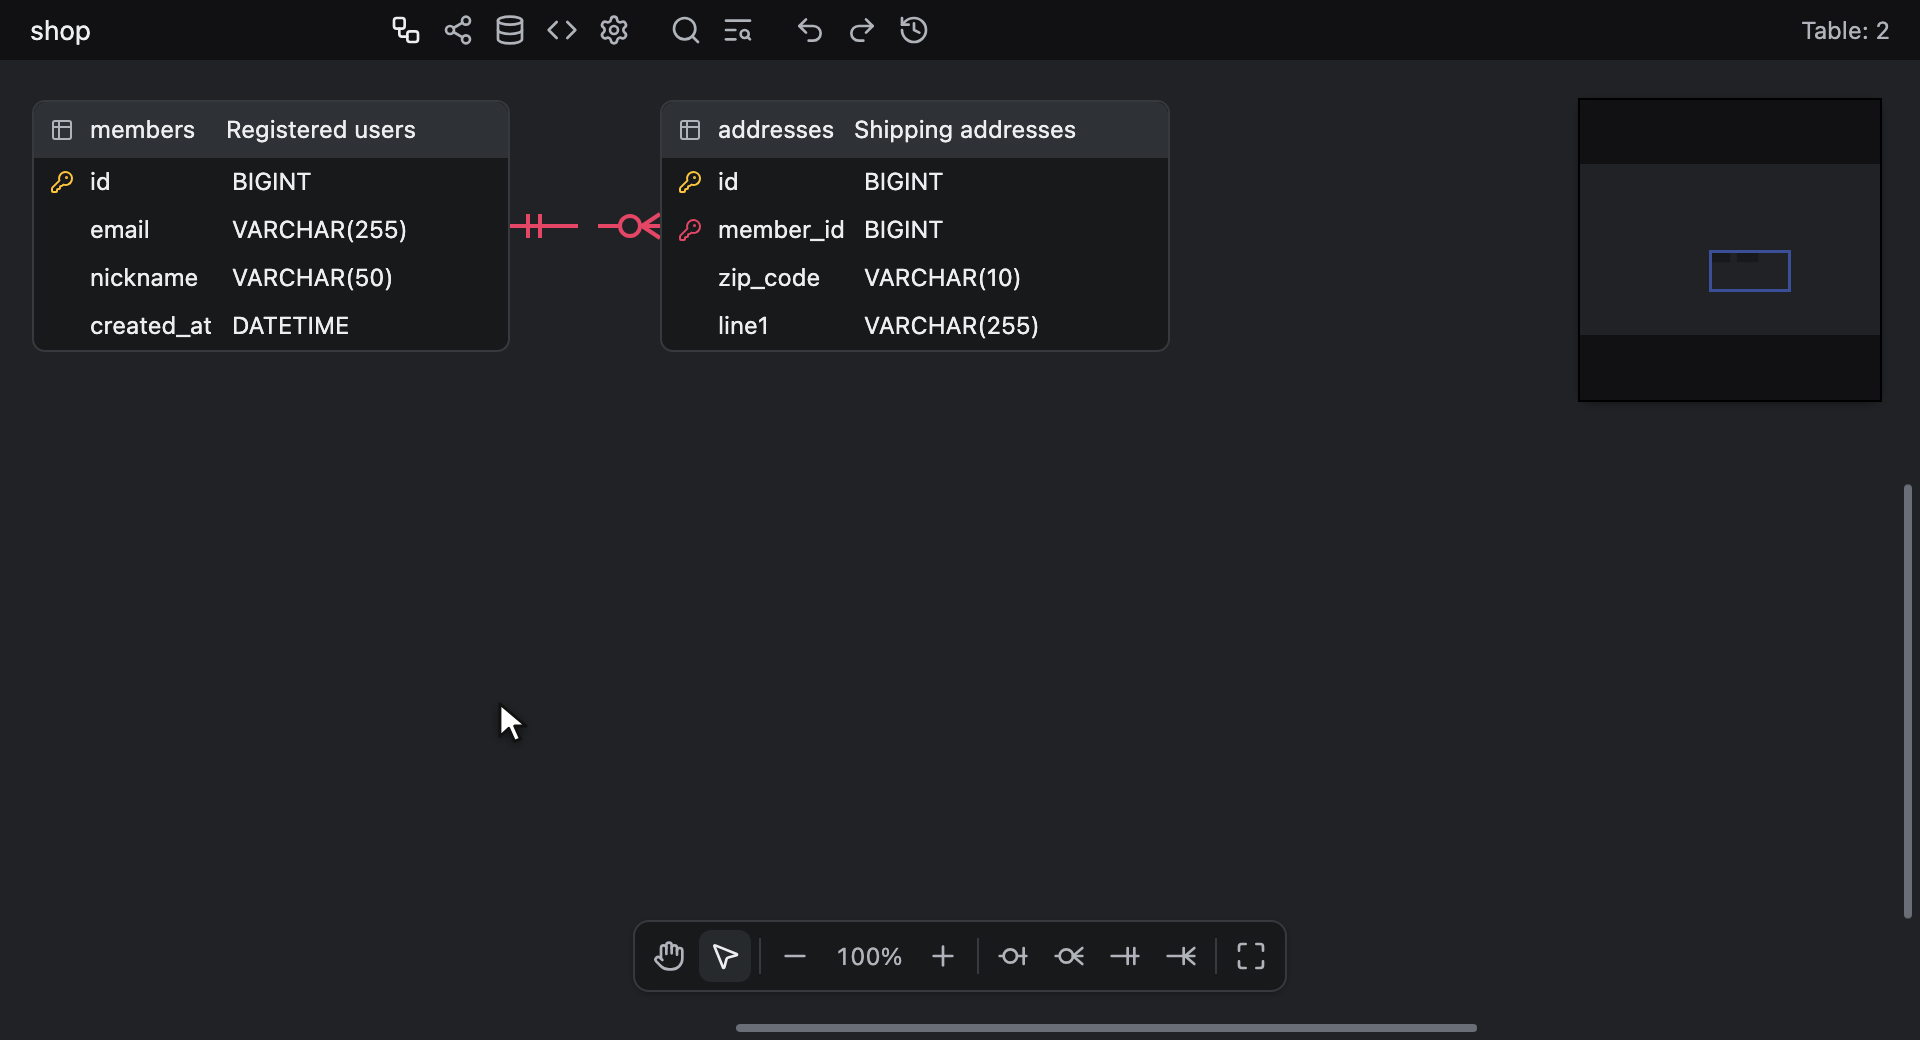
Task: Open the database icon in toolbar
Action: (x=510, y=30)
